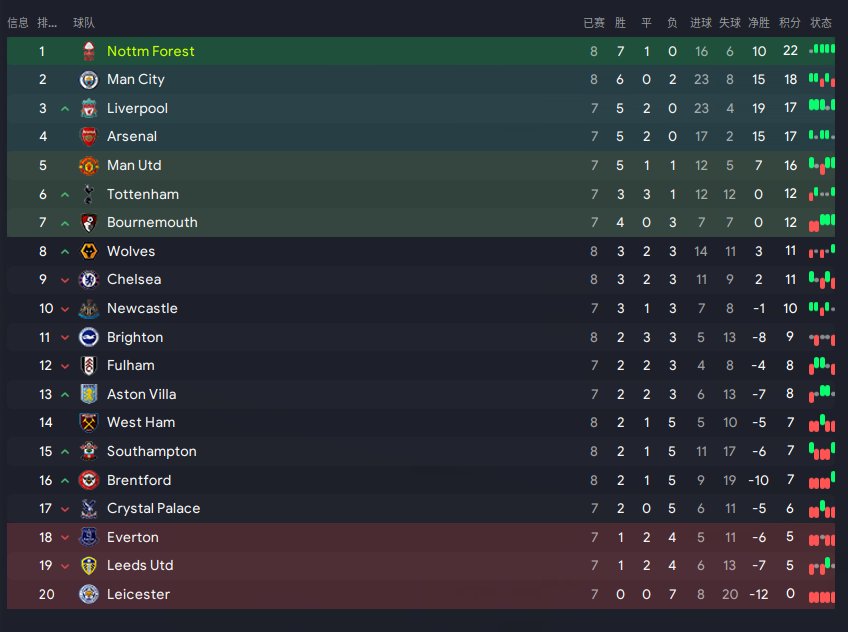
Task: Click Everton's form status bars
Action: 822,538
